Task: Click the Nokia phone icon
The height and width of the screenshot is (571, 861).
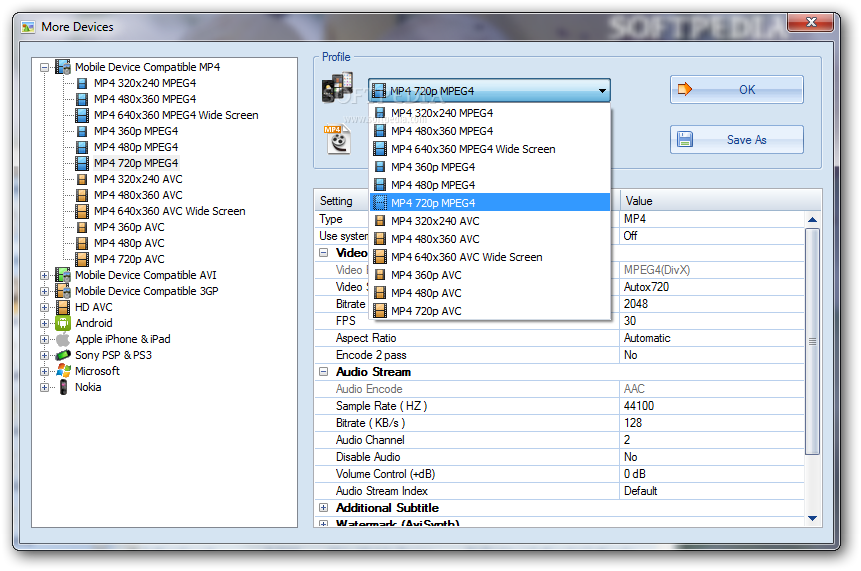Action: tap(63, 387)
